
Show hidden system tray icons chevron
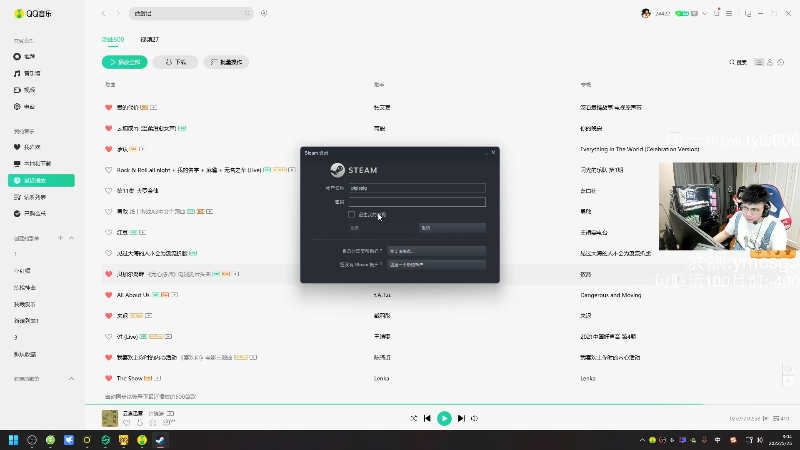coord(642,440)
